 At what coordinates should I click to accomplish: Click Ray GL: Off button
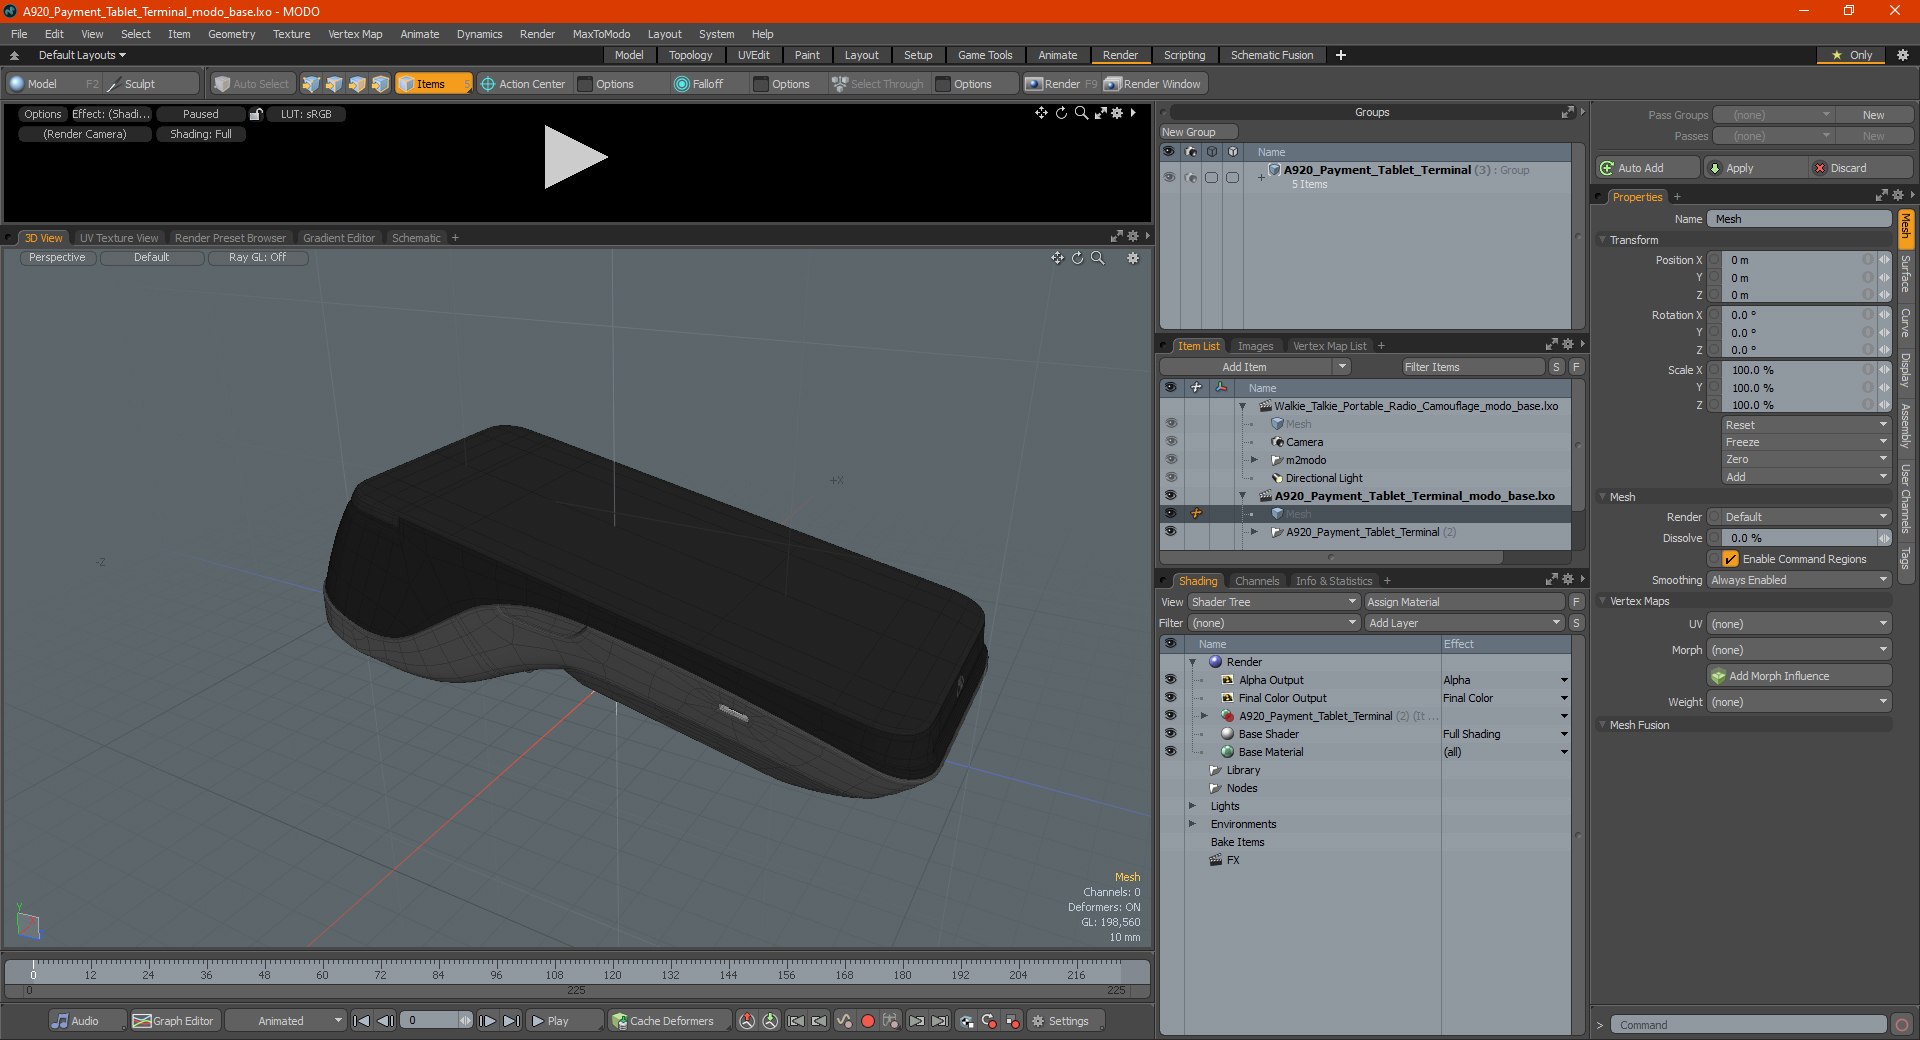(257, 257)
